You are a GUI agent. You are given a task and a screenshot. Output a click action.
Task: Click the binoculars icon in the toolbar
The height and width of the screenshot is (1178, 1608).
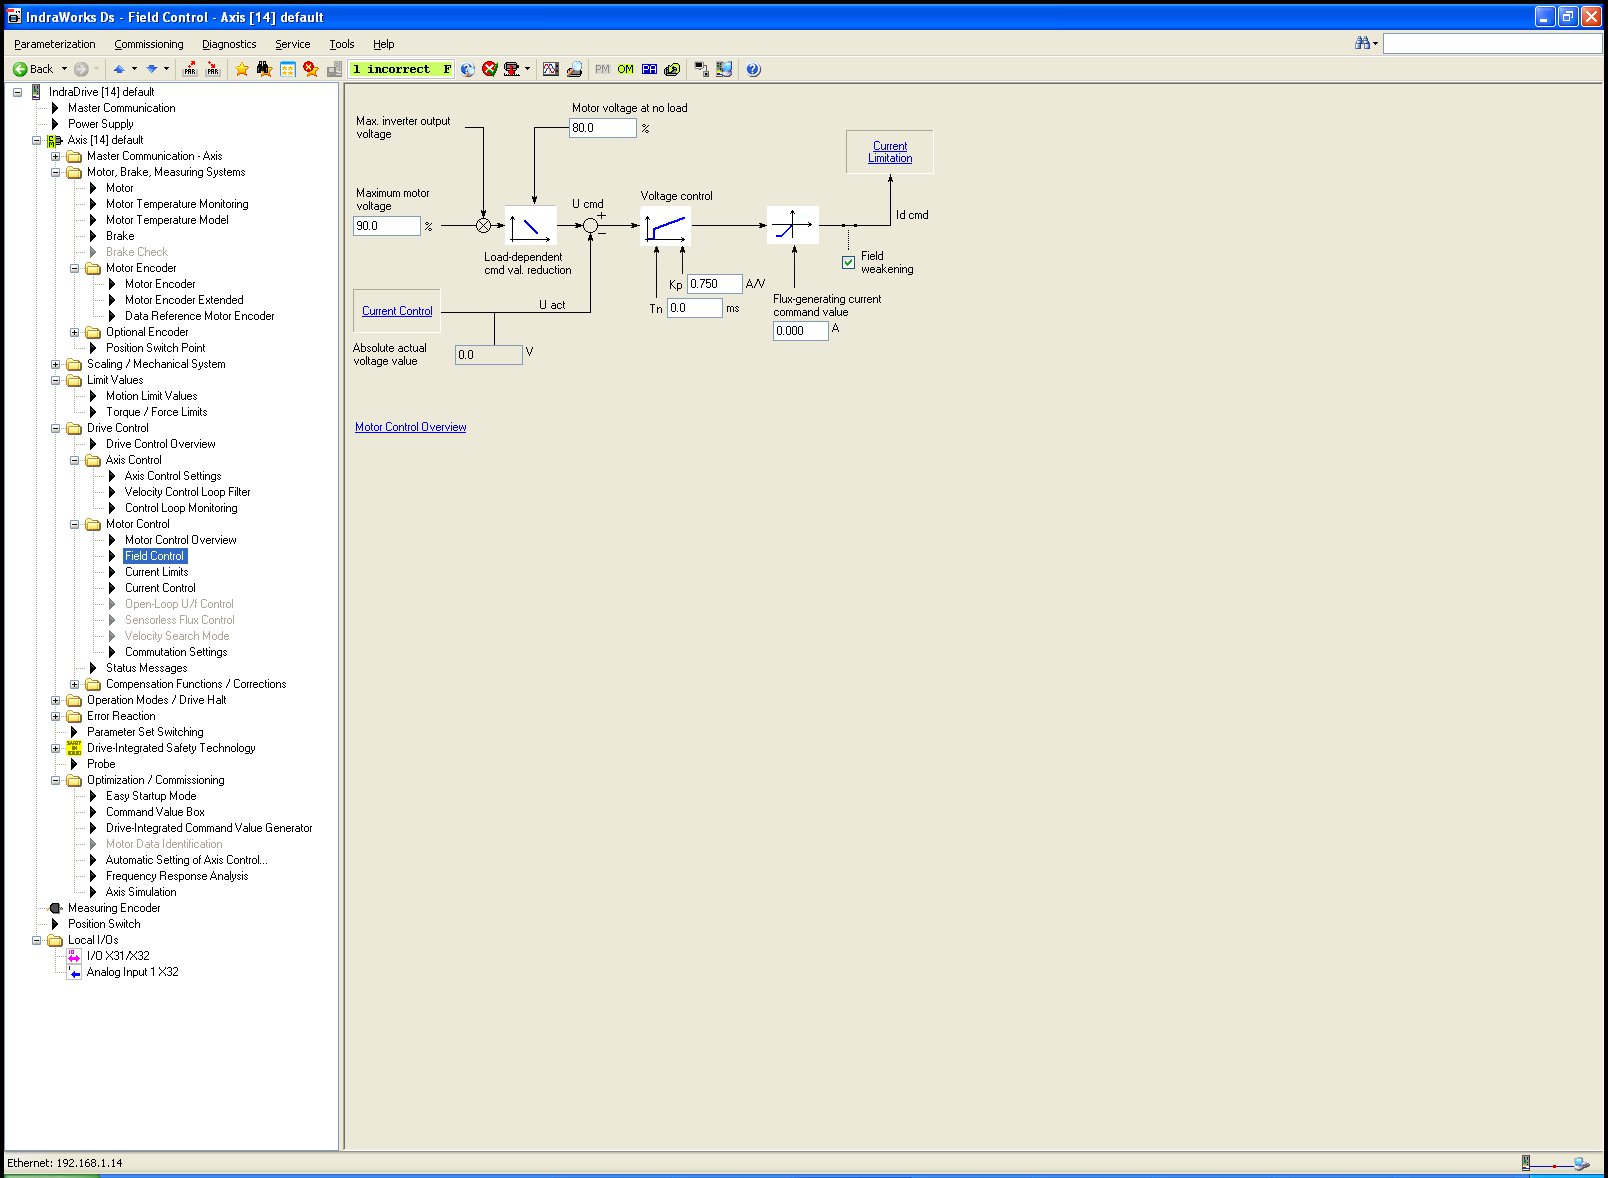pos(264,69)
